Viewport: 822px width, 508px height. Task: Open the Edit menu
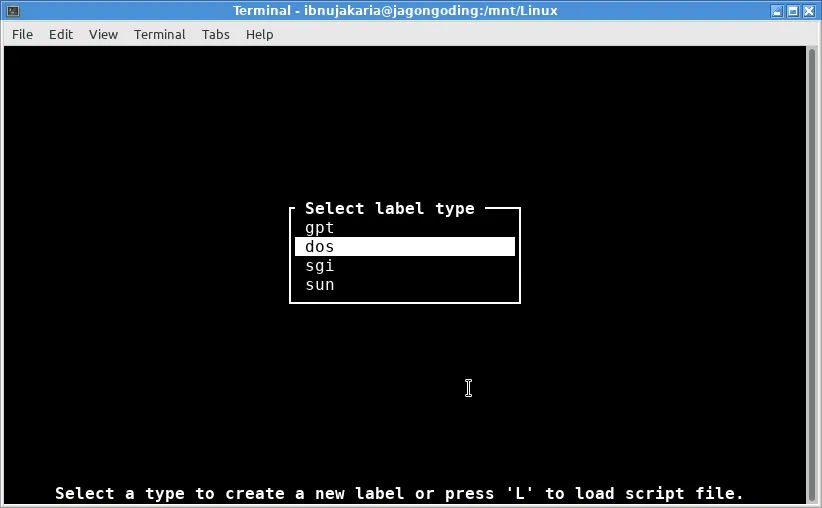click(x=61, y=35)
